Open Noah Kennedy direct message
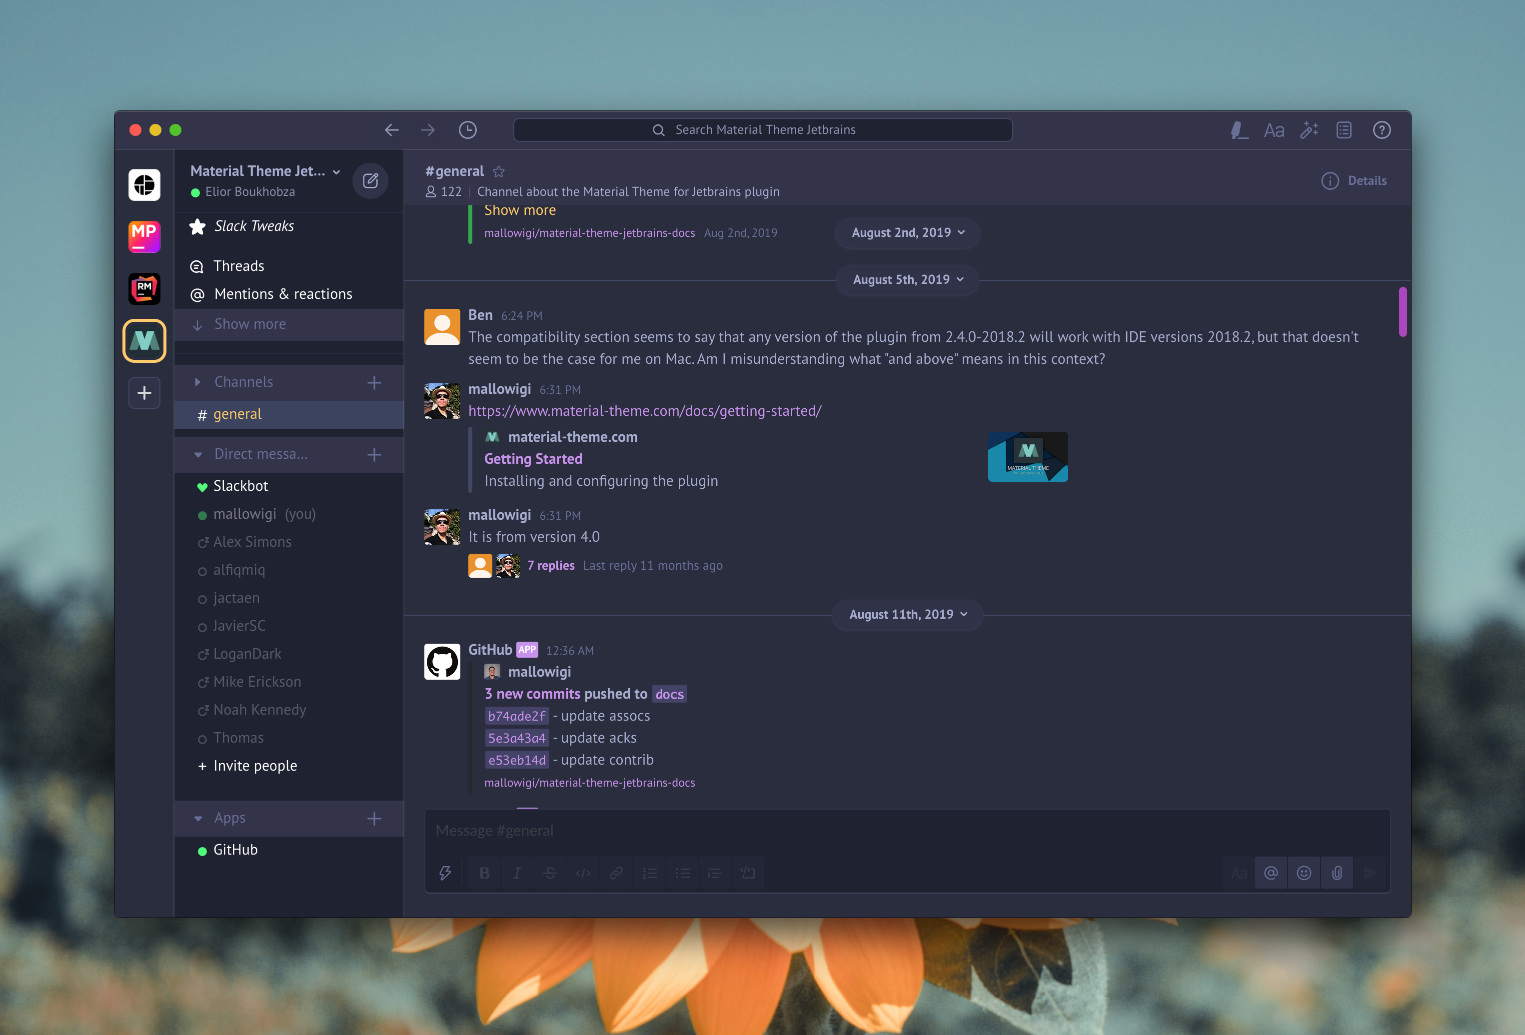Screen dimensions: 1525x1035 pos(289,710)
